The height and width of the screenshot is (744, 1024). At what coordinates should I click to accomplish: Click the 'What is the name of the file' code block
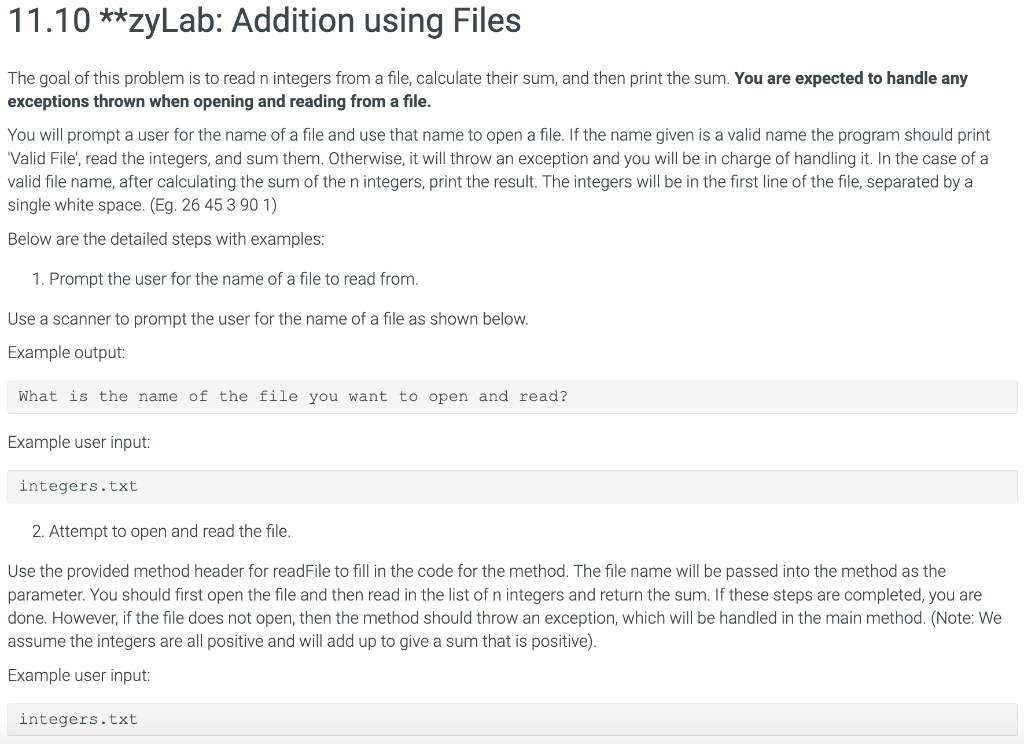(x=512, y=397)
